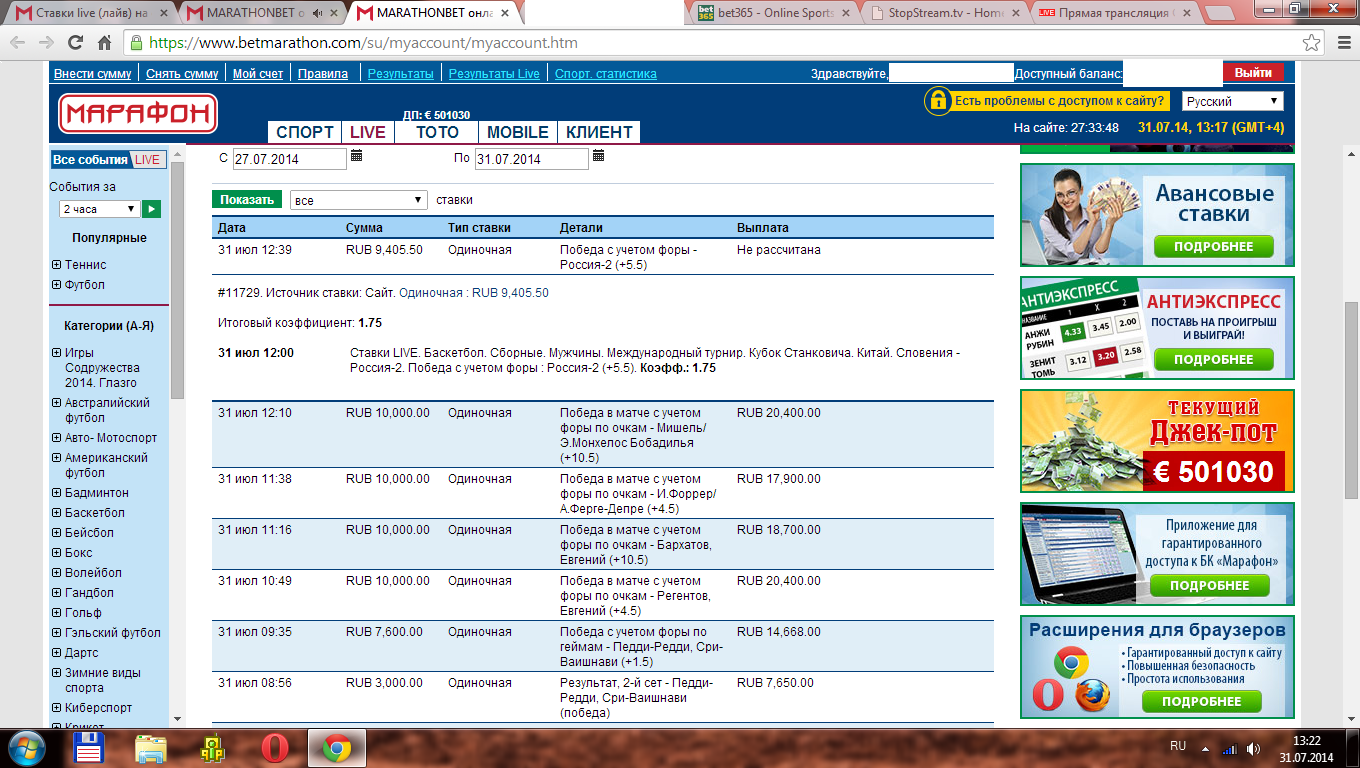Click green arrow next to 2 часа
The image size is (1360, 768).
[x=151, y=209]
